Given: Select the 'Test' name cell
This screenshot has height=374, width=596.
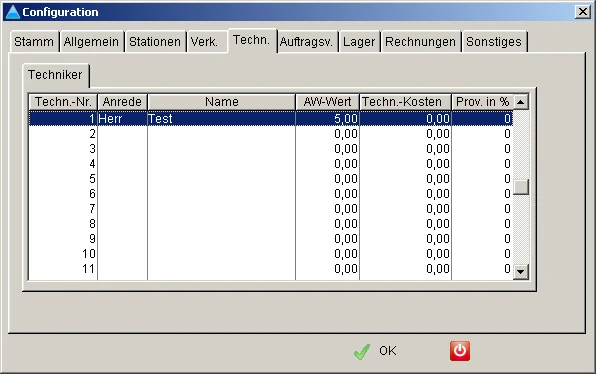Looking at the screenshot, I should pos(222,119).
